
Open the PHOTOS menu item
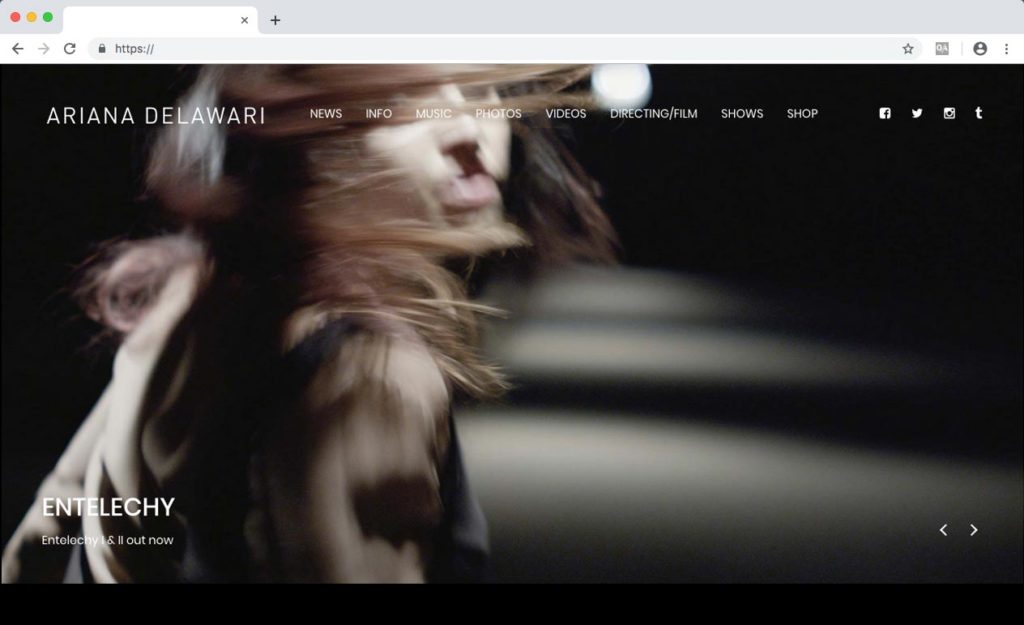click(498, 114)
